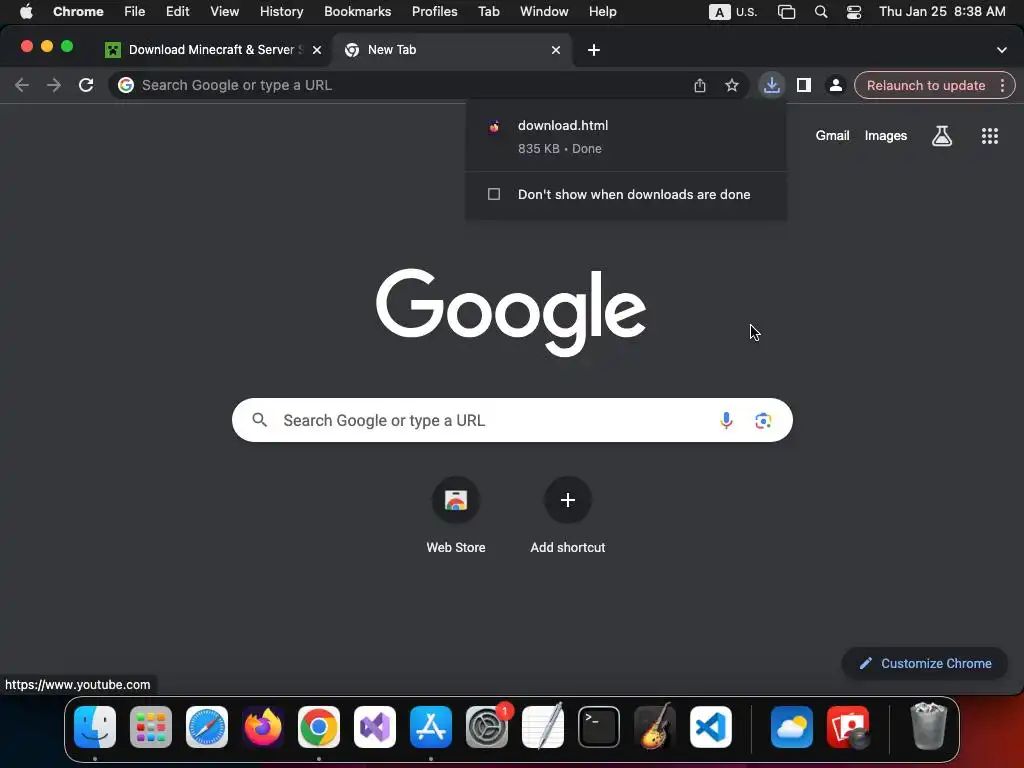1024x768 pixels.
Task: Open Finder in the Dock
Action: (x=95, y=727)
